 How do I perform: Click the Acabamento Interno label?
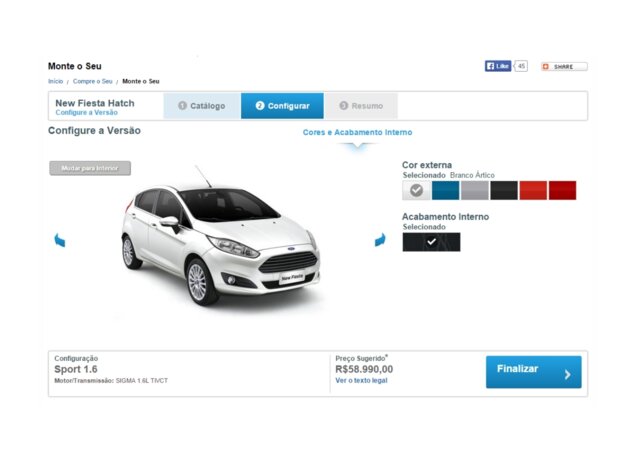(445, 217)
